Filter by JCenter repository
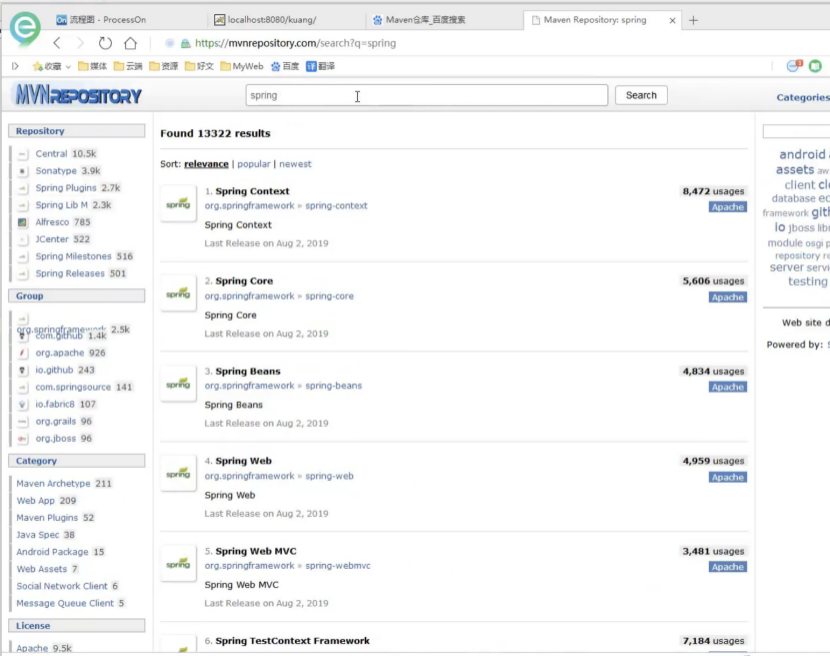830x656 pixels. [x=53, y=239]
